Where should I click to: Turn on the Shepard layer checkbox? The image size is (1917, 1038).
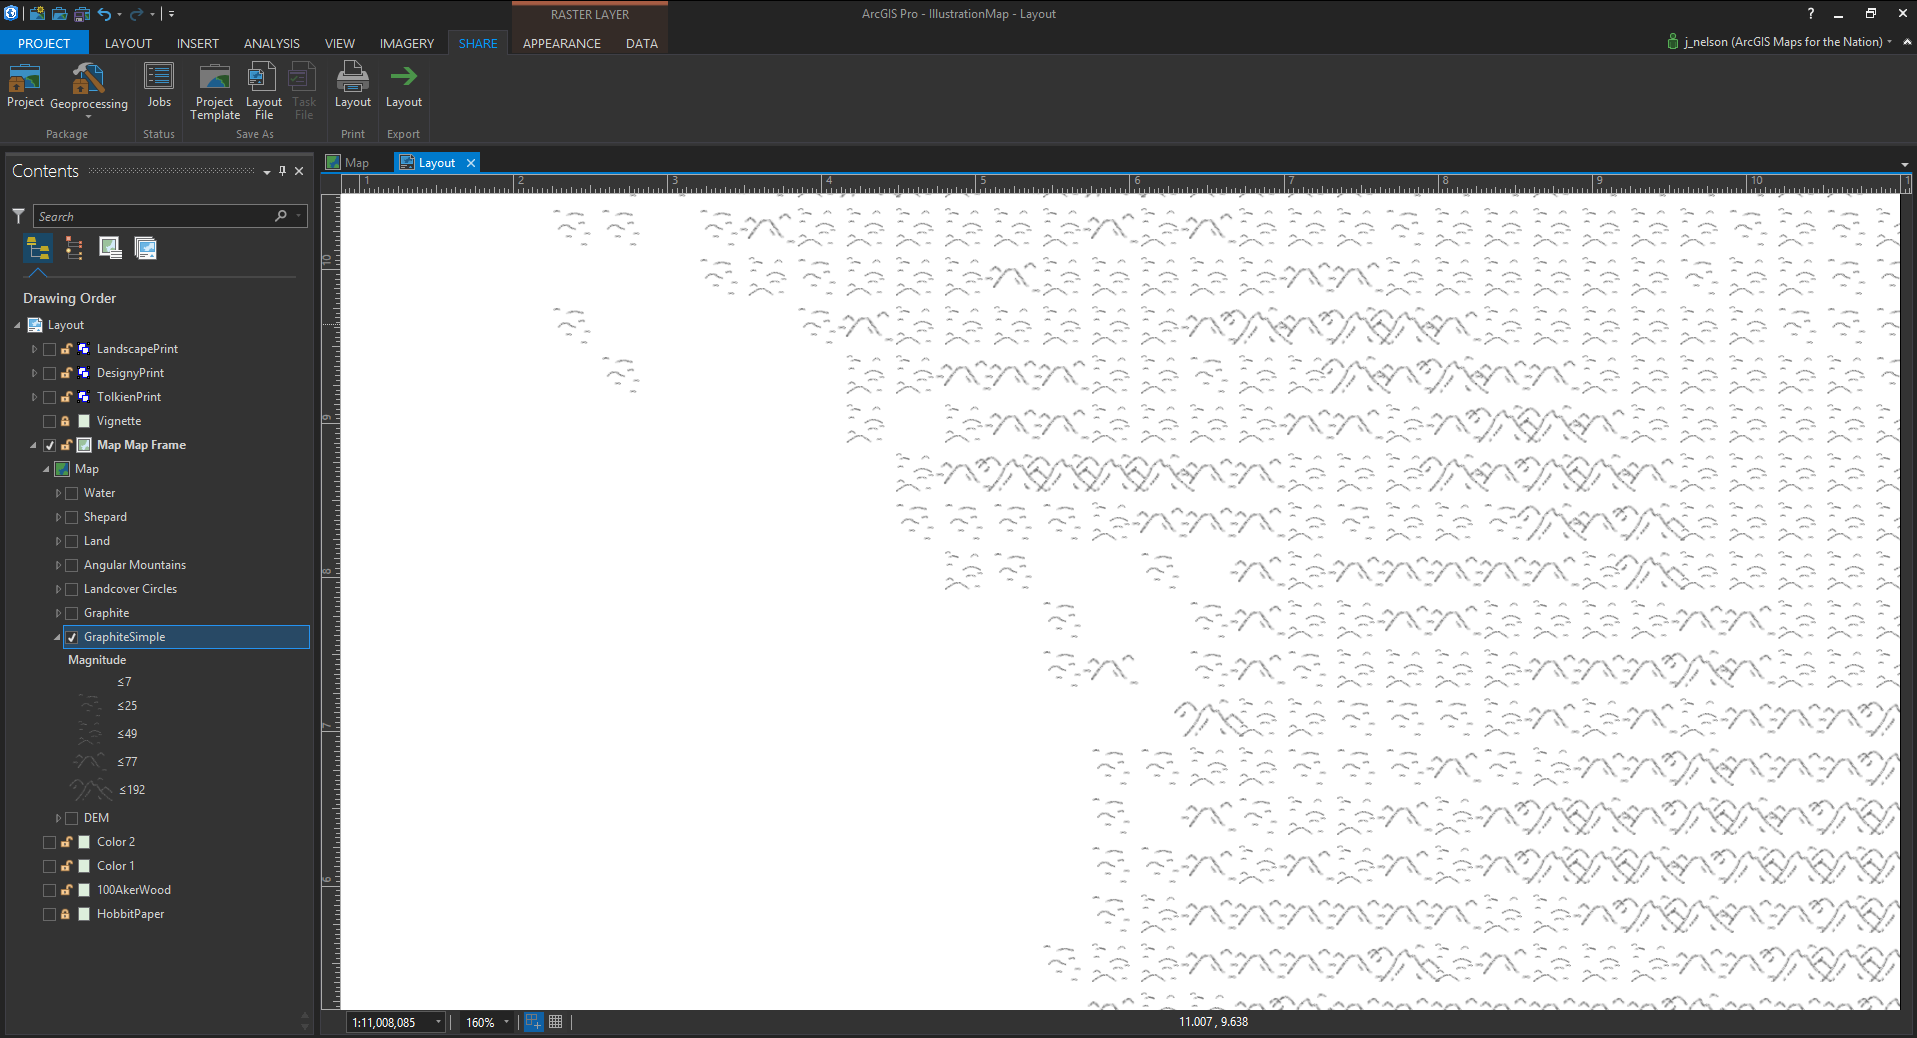point(72,517)
